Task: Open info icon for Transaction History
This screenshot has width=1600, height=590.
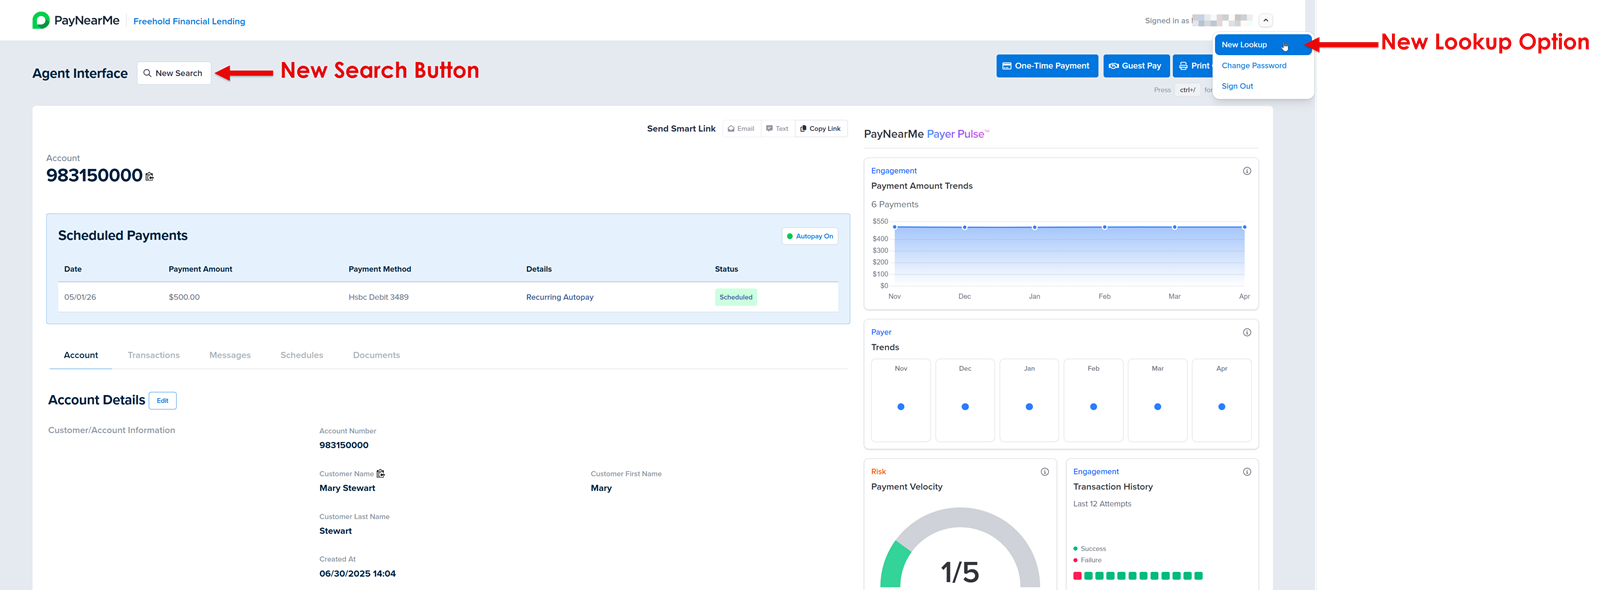Action: 1247,472
